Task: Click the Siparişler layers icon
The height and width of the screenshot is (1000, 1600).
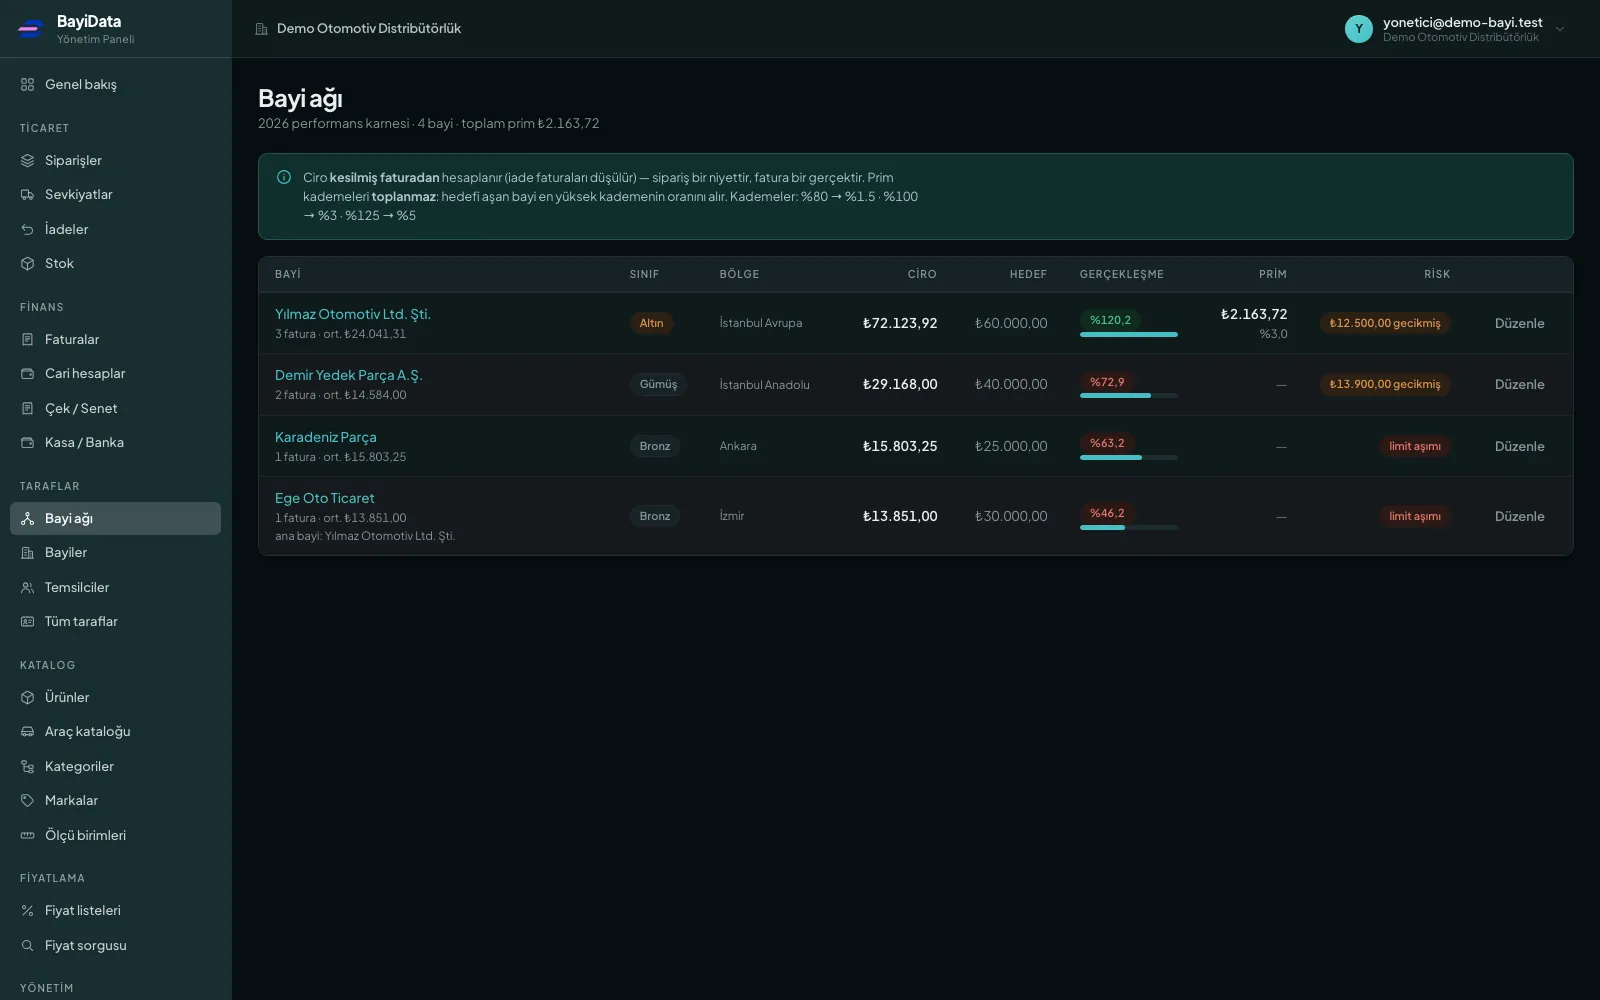Action: click(x=27, y=161)
